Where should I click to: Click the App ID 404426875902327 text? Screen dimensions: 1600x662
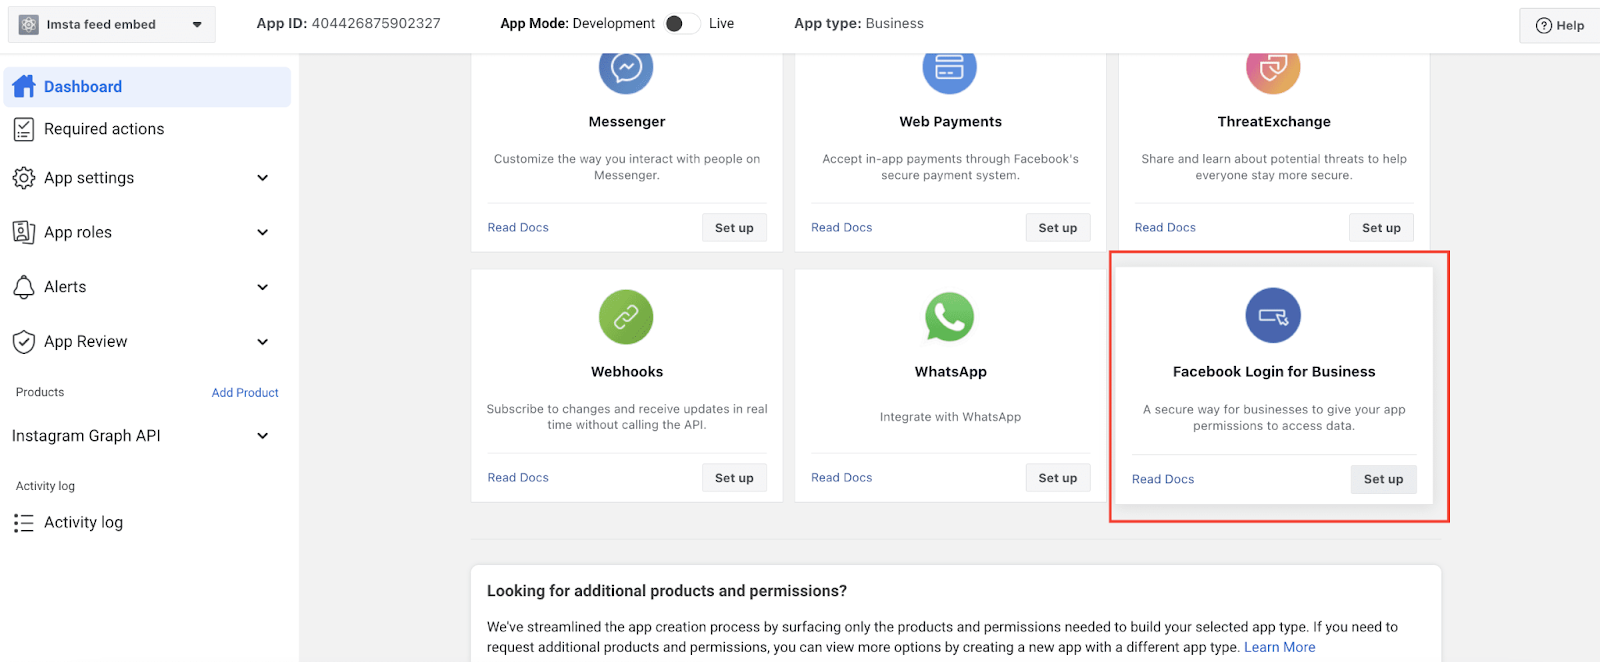[348, 23]
